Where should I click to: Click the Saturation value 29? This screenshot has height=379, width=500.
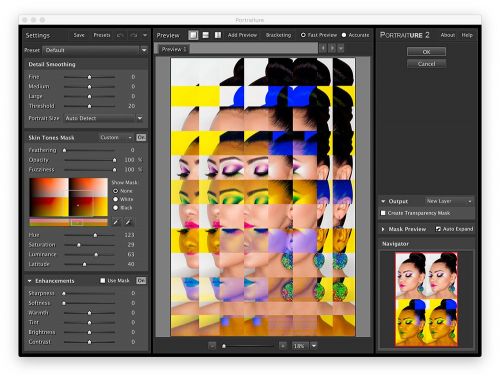tap(131, 245)
